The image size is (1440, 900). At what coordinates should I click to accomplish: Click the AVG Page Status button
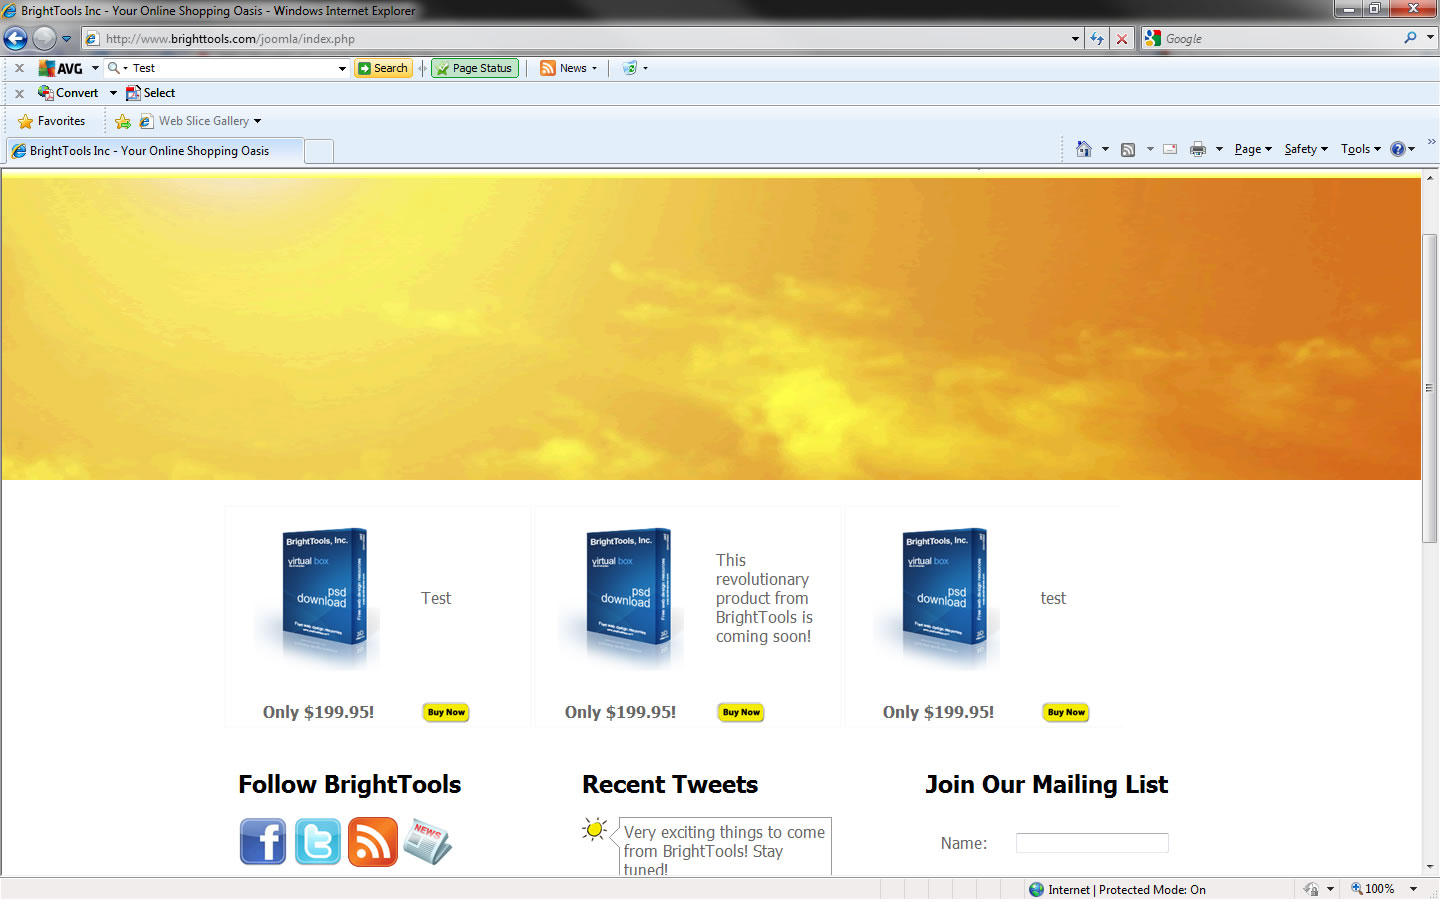coord(475,68)
